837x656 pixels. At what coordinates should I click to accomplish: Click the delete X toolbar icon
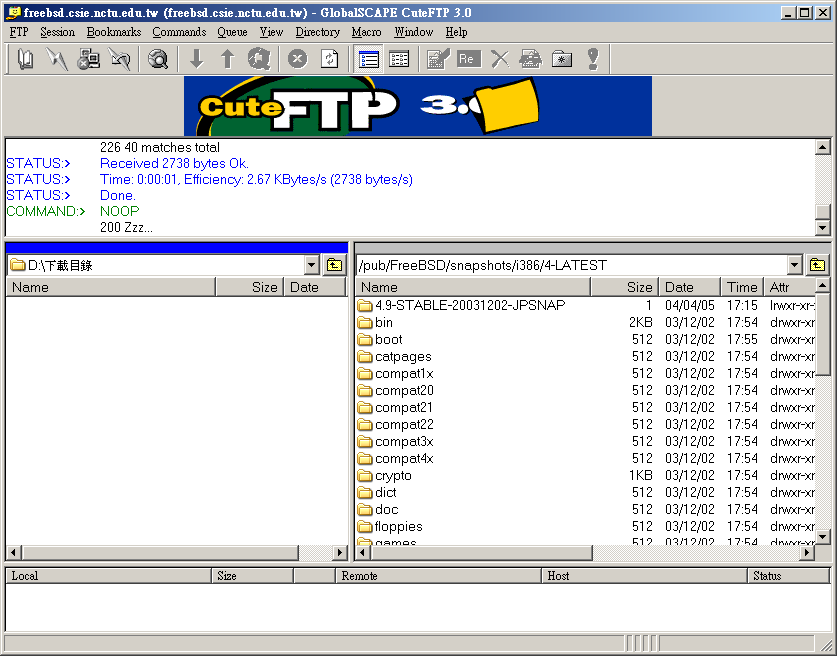[499, 59]
